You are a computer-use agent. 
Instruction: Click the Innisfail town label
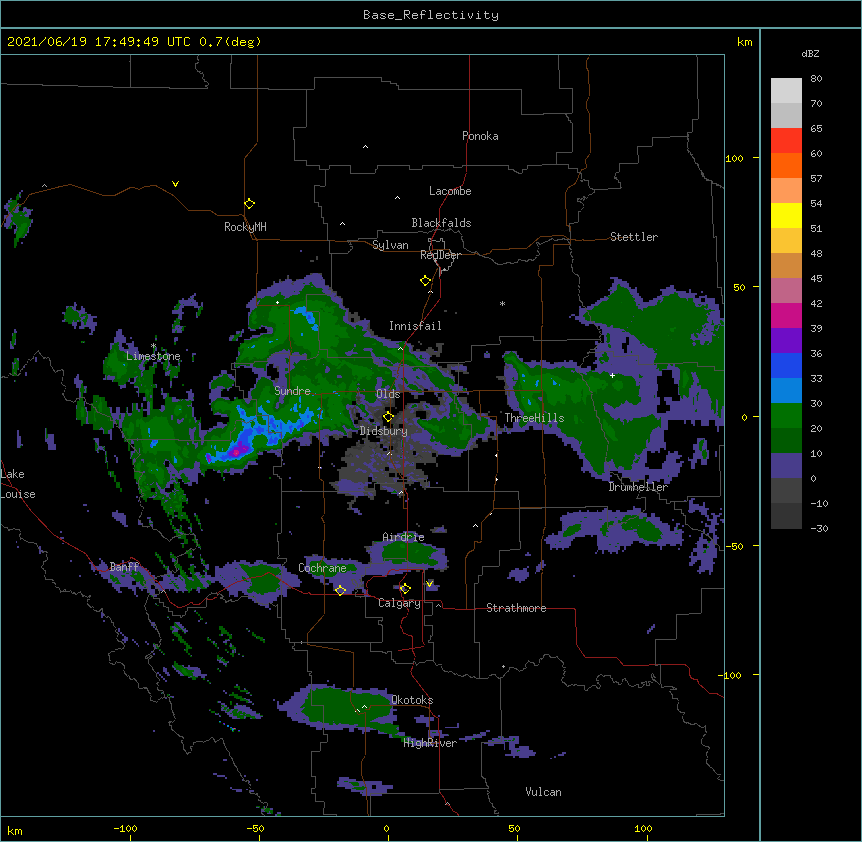[x=415, y=326]
